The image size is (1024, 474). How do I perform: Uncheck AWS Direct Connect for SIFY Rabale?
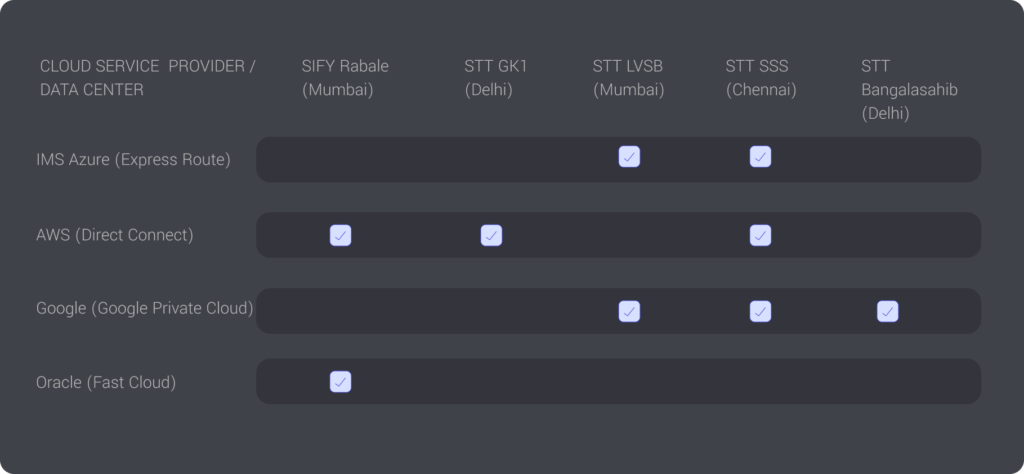pos(340,235)
